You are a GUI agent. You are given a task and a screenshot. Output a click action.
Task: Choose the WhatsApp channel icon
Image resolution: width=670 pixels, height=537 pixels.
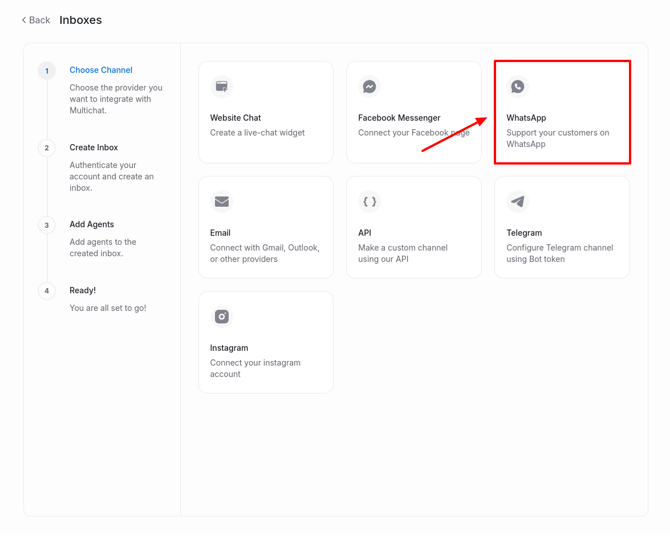518,87
